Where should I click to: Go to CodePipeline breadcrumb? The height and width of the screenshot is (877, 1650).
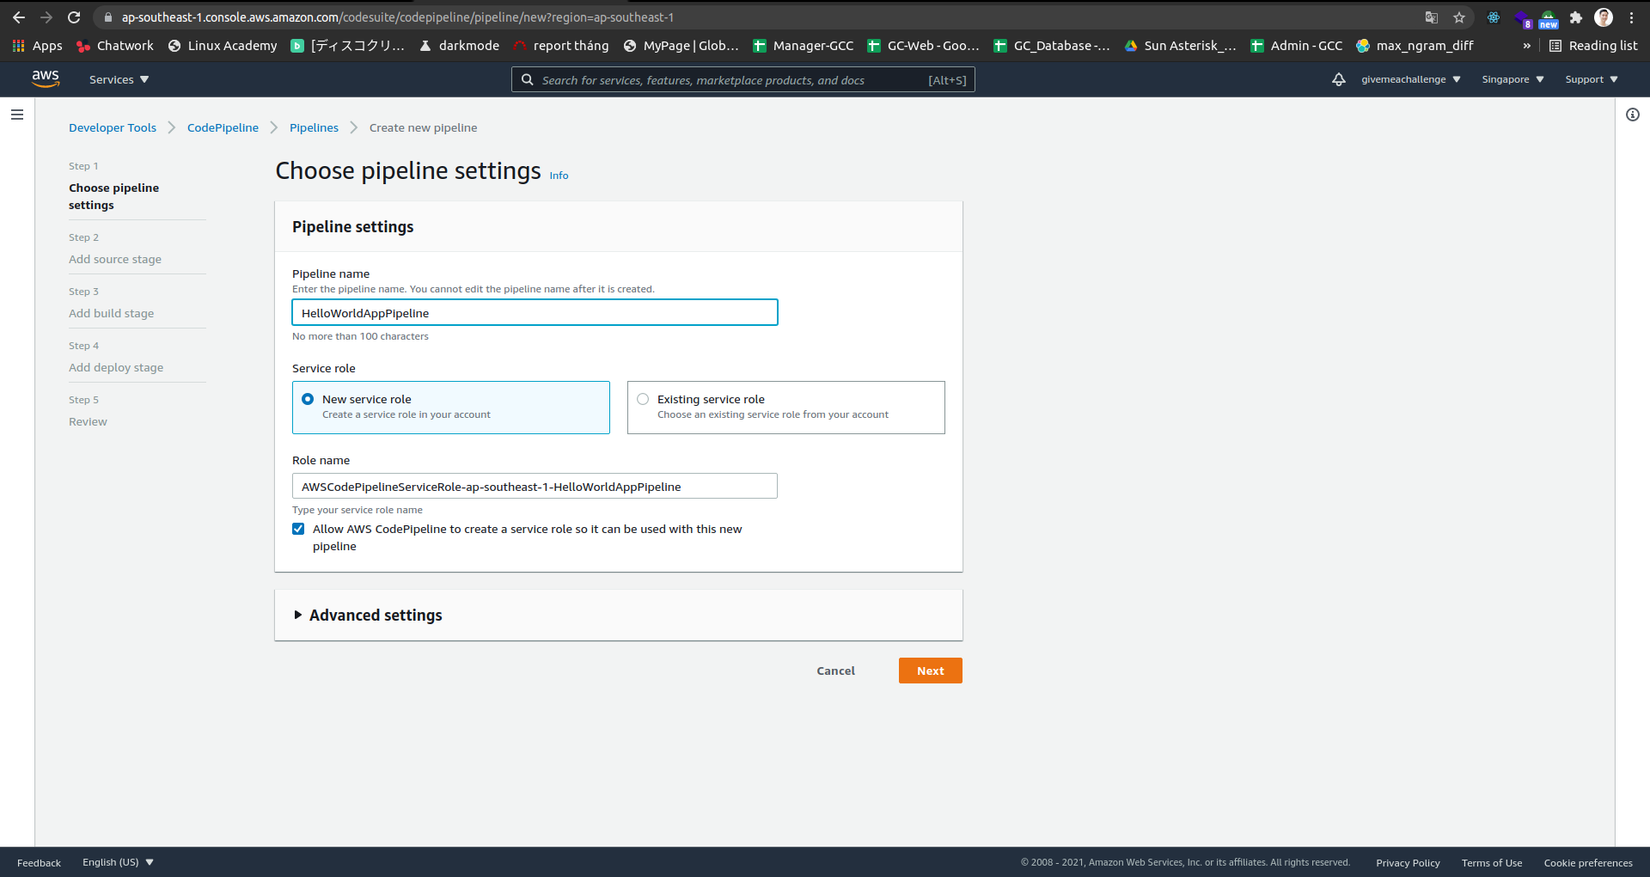(x=222, y=128)
